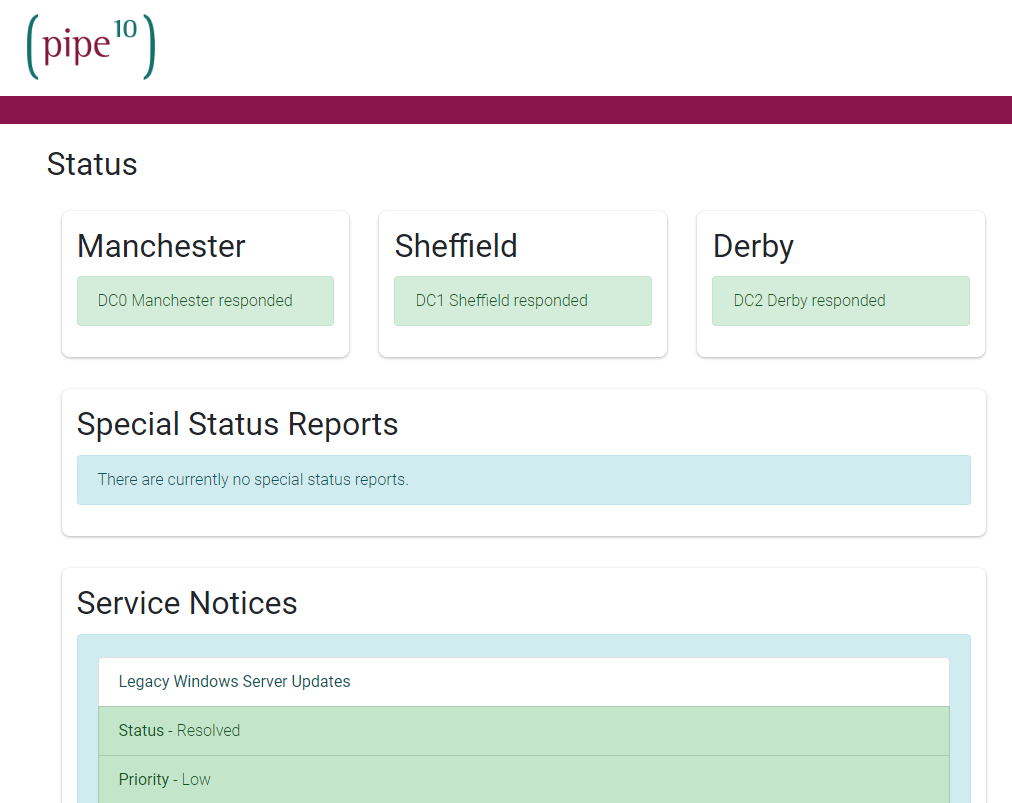Click the Service Notices heading

(187, 603)
